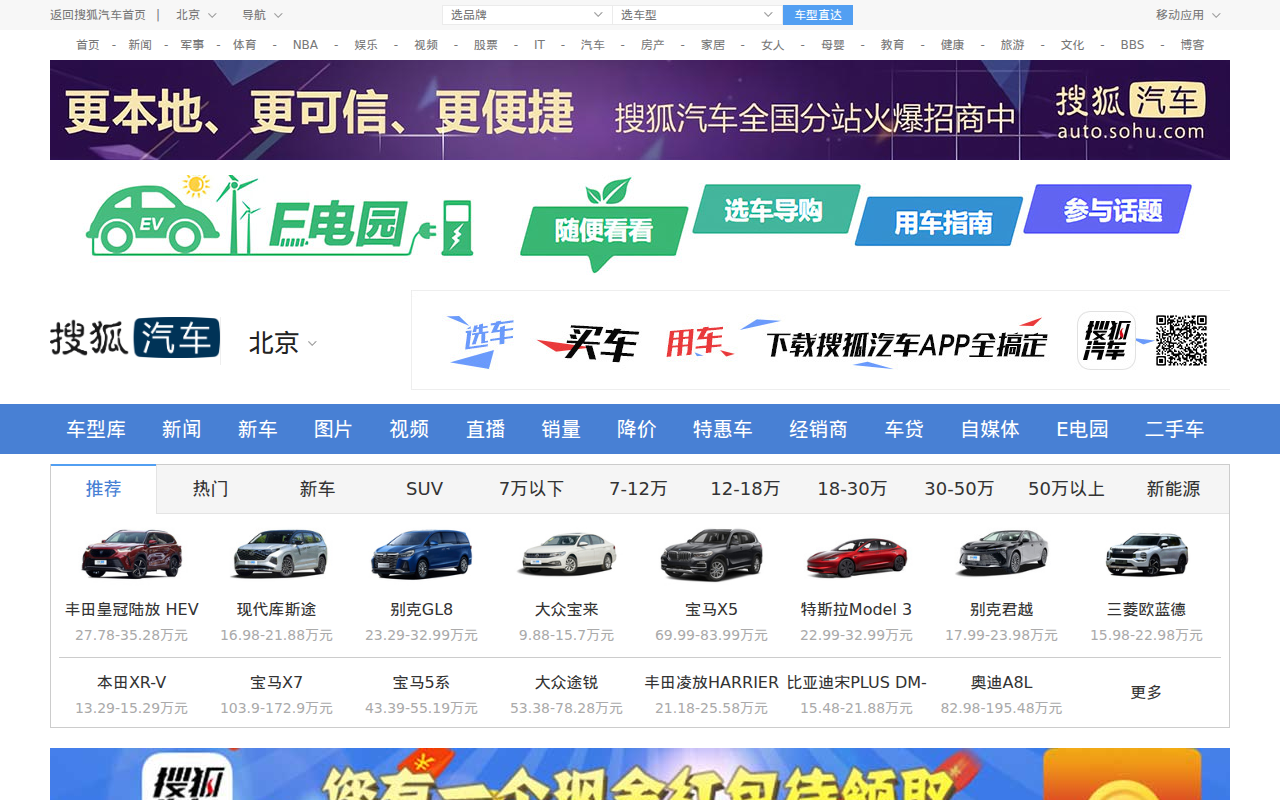Viewport: 1280px width, 800px height.
Task: Open 新闻 in the blue nav bar
Action: [x=182, y=429]
